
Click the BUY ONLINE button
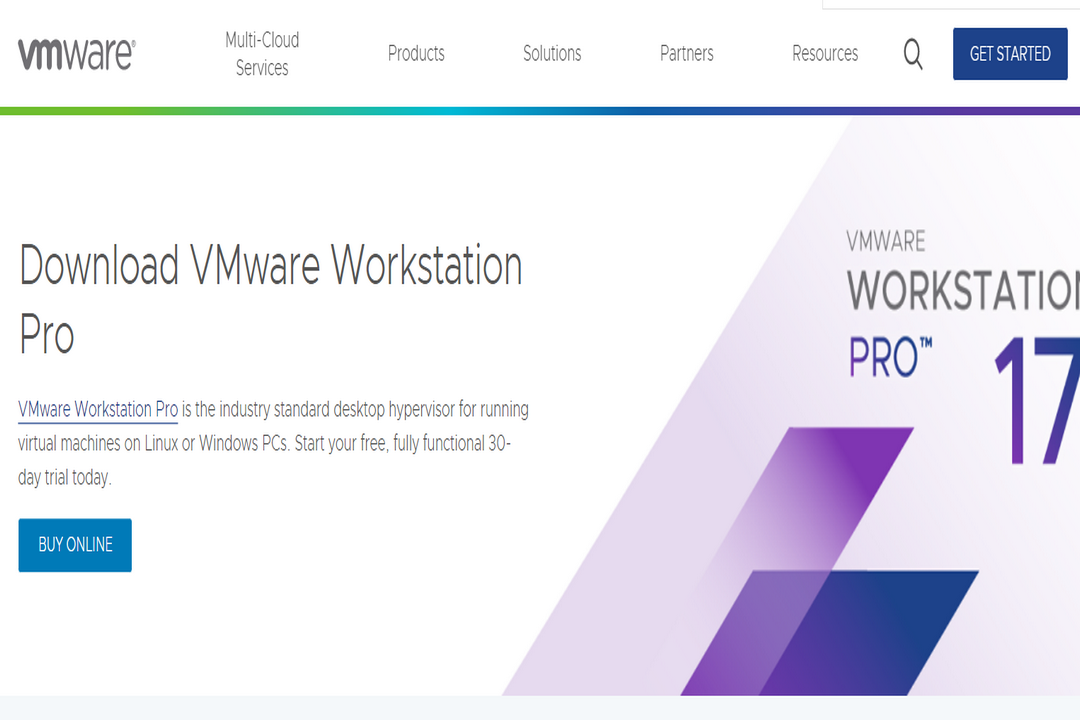point(74,545)
